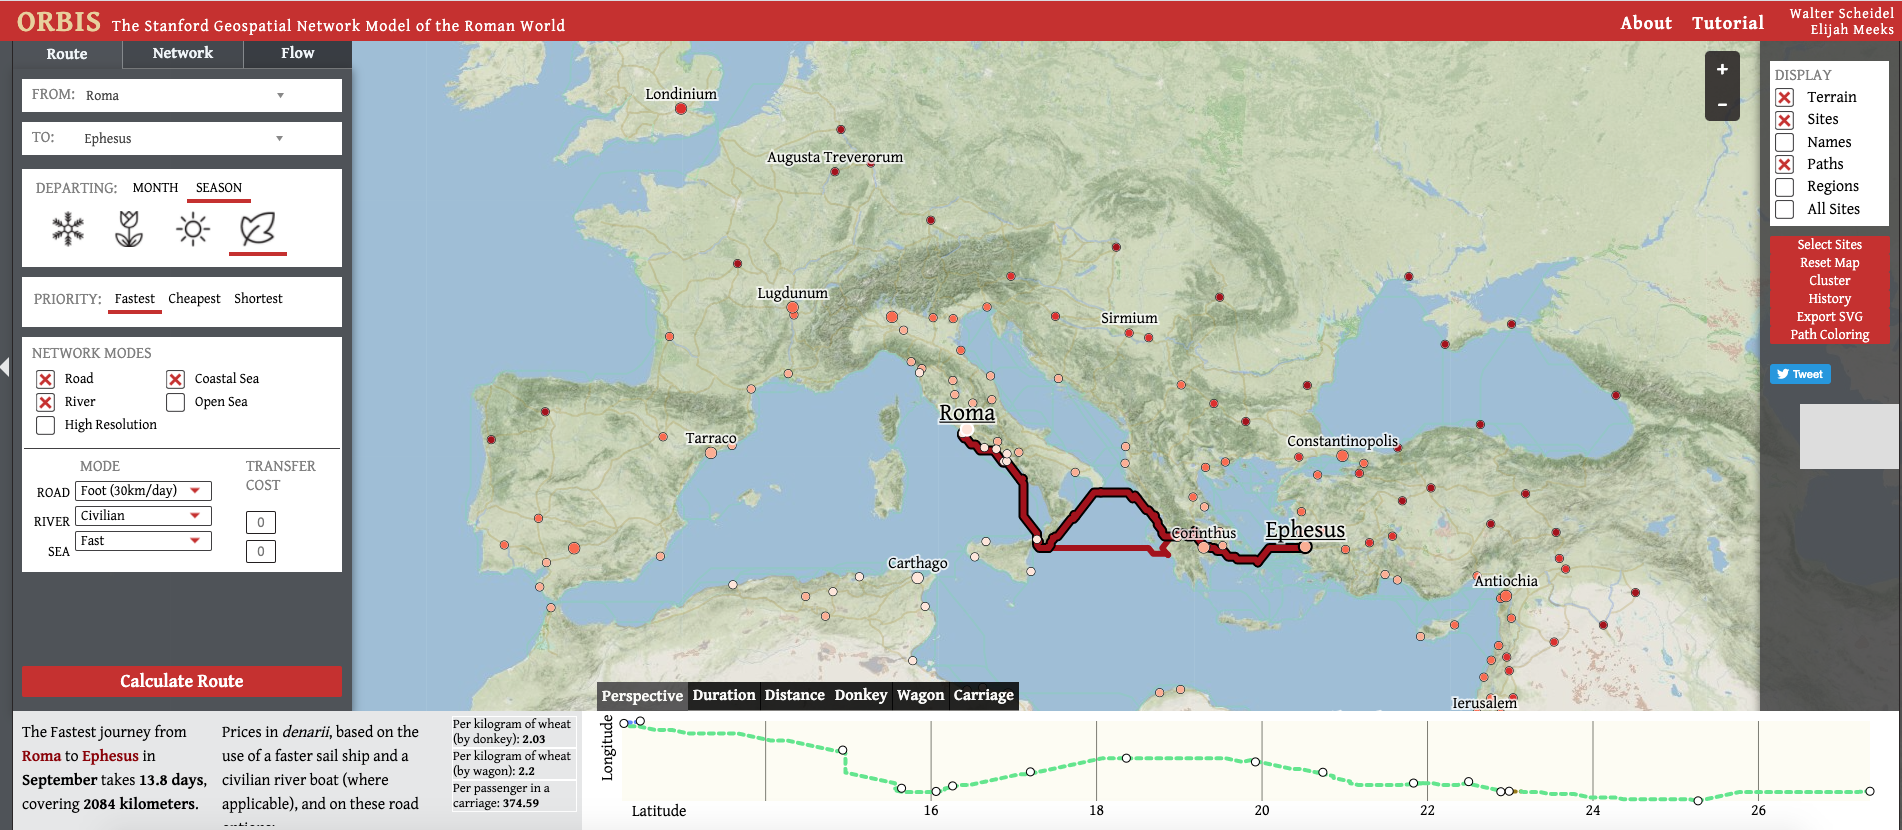Viewport: 1902px width, 830px height.
Task: Select the summer sun season icon
Action: (193, 229)
